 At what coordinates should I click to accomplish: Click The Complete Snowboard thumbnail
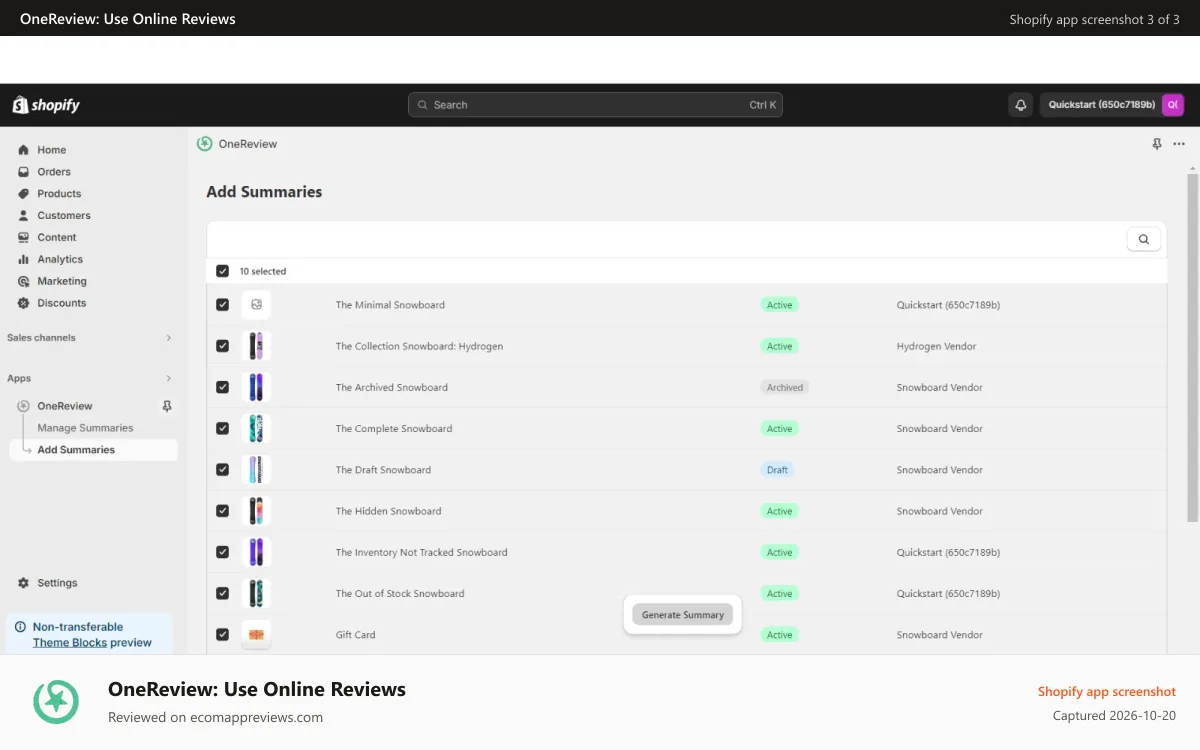[257, 429]
